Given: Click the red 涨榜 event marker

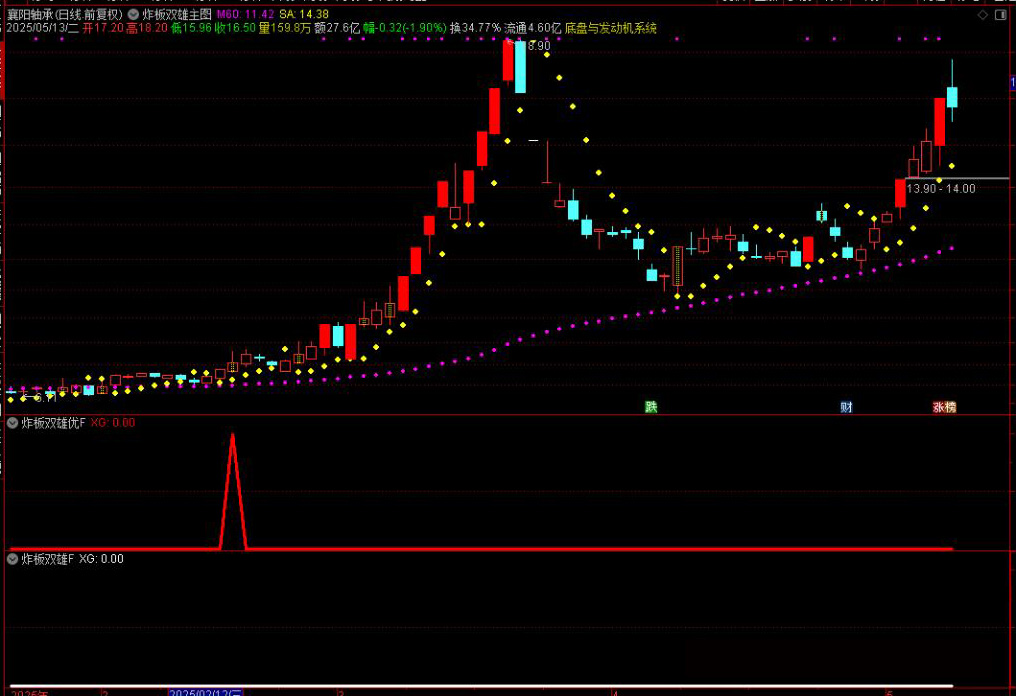Looking at the screenshot, I should pos(944,407).
